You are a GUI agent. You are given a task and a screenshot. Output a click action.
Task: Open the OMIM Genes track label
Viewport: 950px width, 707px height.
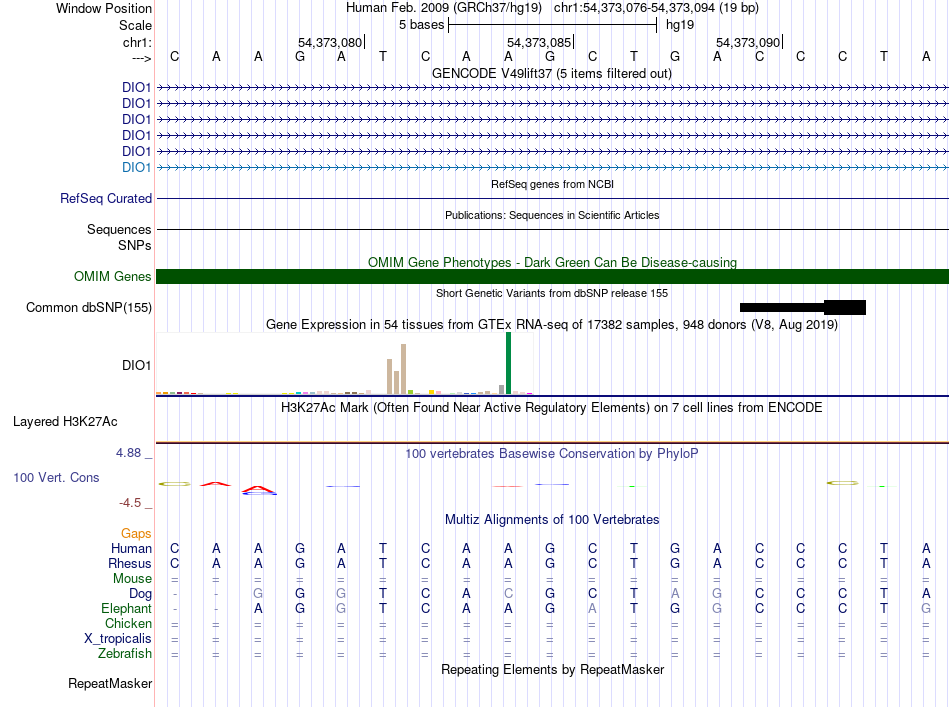click(x=112, y=276)
